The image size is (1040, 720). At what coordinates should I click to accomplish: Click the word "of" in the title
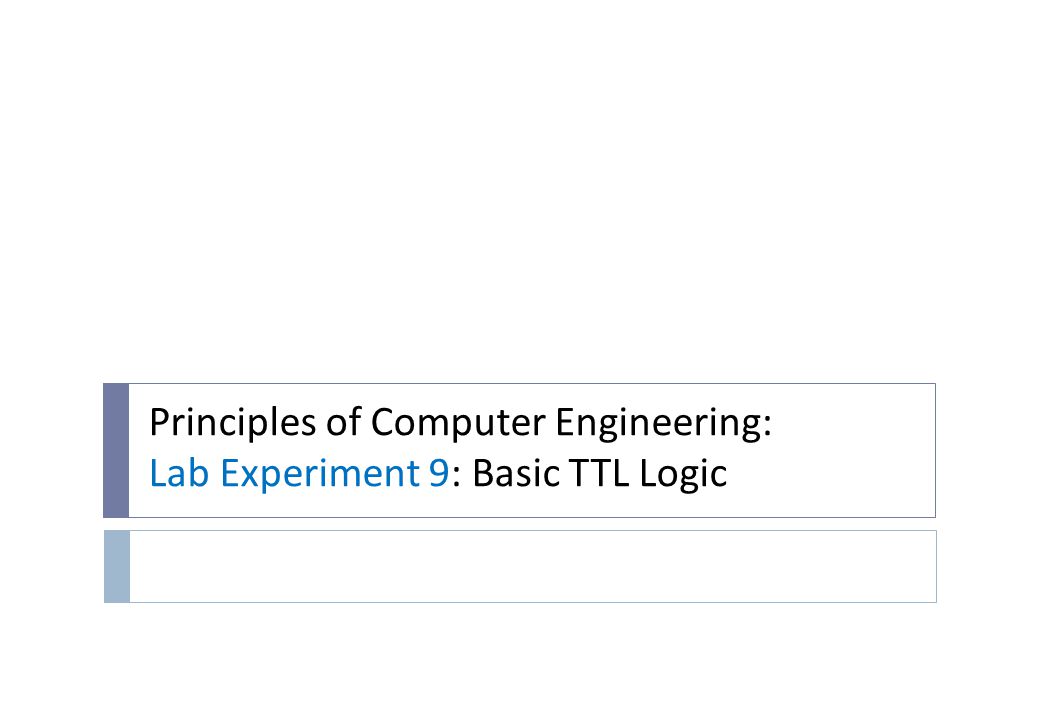coord(343,422)
